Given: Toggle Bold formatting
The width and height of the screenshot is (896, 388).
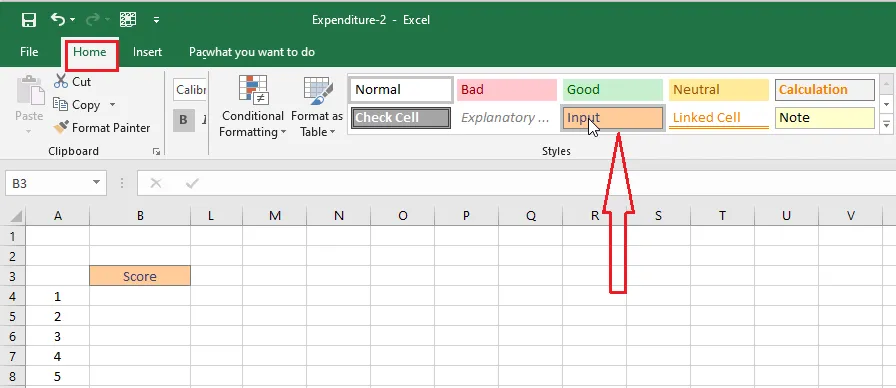Looking at the screenshot, I should coord(183,120).
